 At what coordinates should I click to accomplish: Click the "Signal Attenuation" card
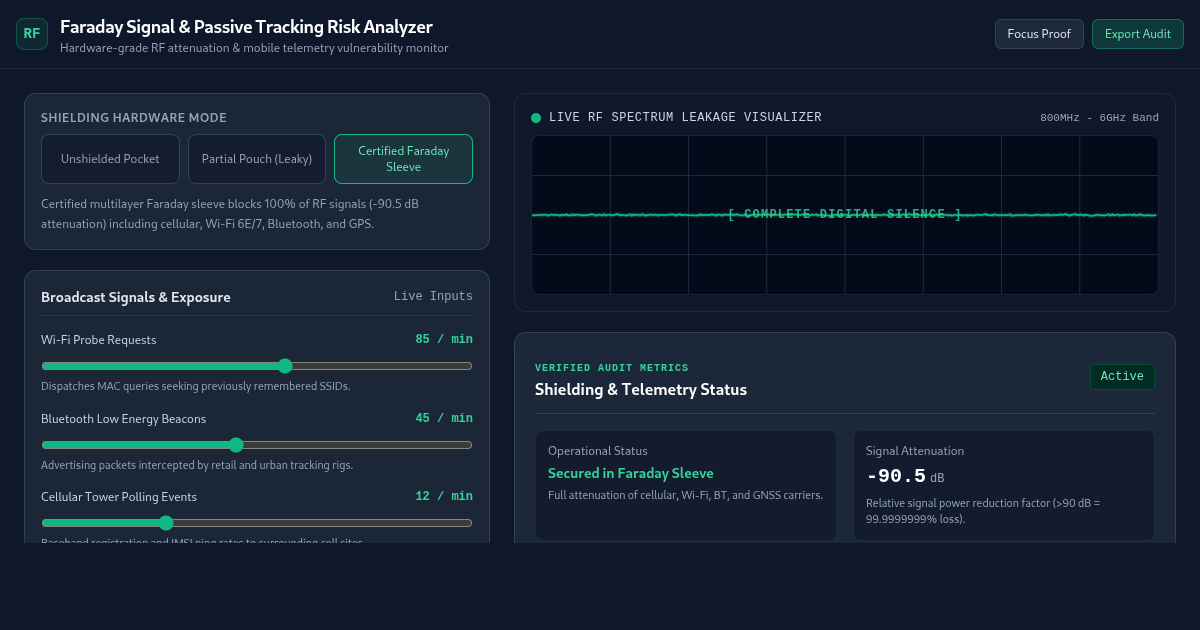(x=1004, y=486)
